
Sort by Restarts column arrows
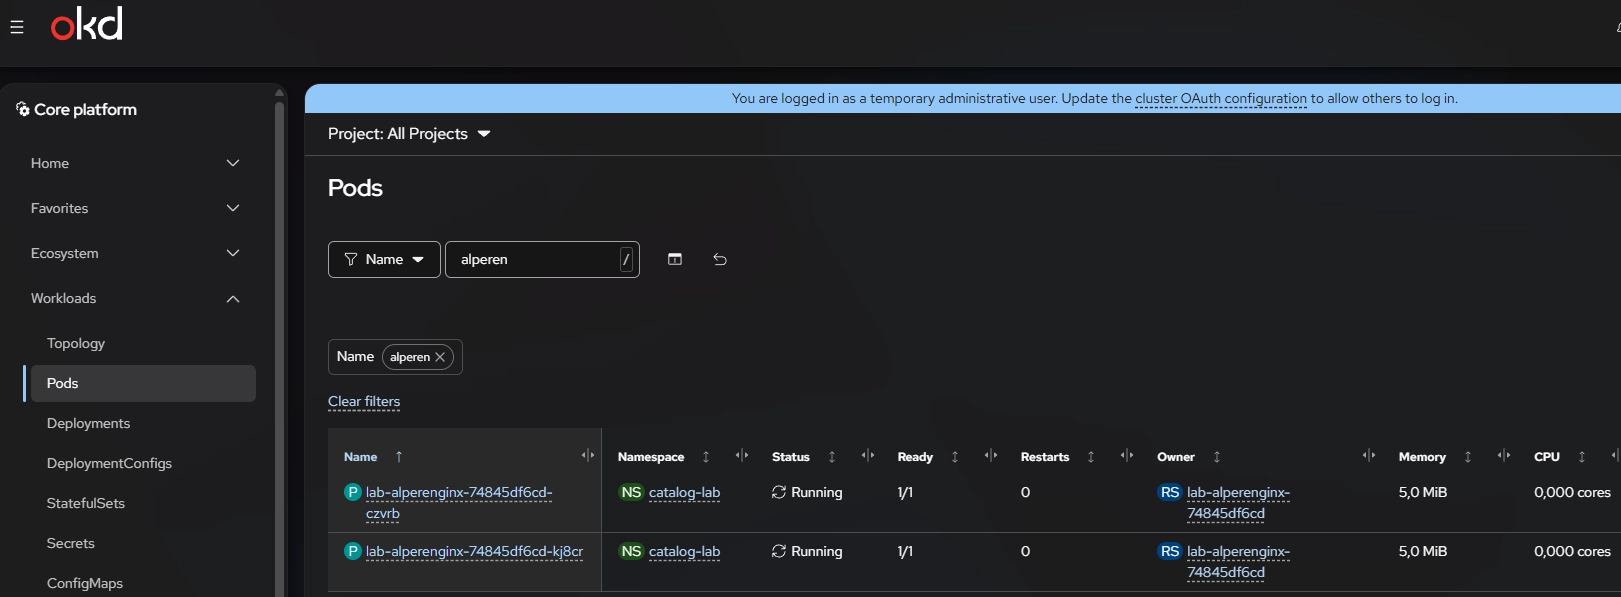pyautogui.click(x=1091, y=457)
